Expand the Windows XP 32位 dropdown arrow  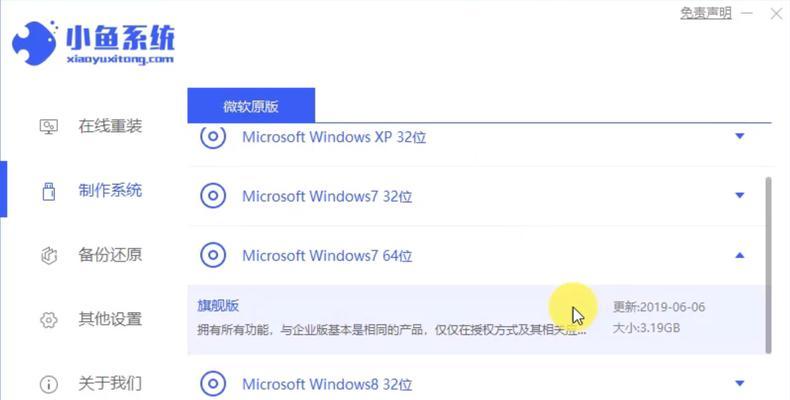[740, 136]
